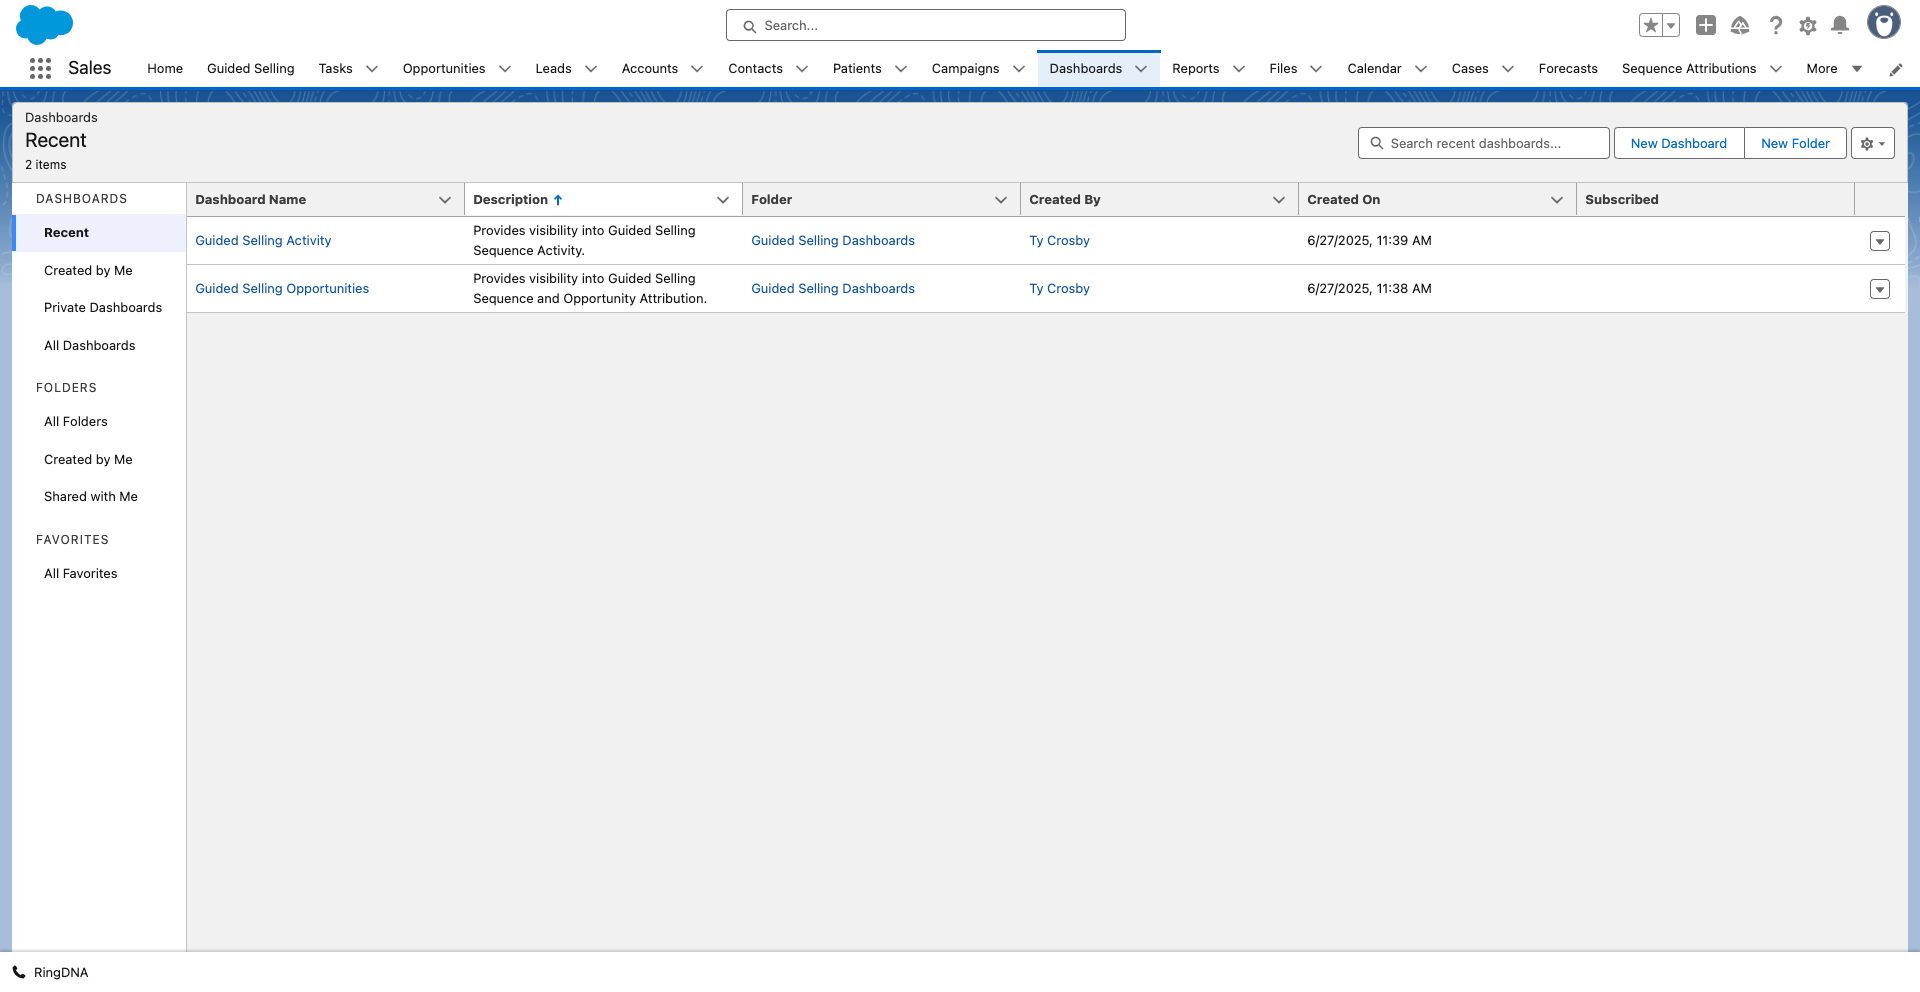1920x992 pixels.
Task: Open the Help question mark icon
Action: (x=1775, y=26)
